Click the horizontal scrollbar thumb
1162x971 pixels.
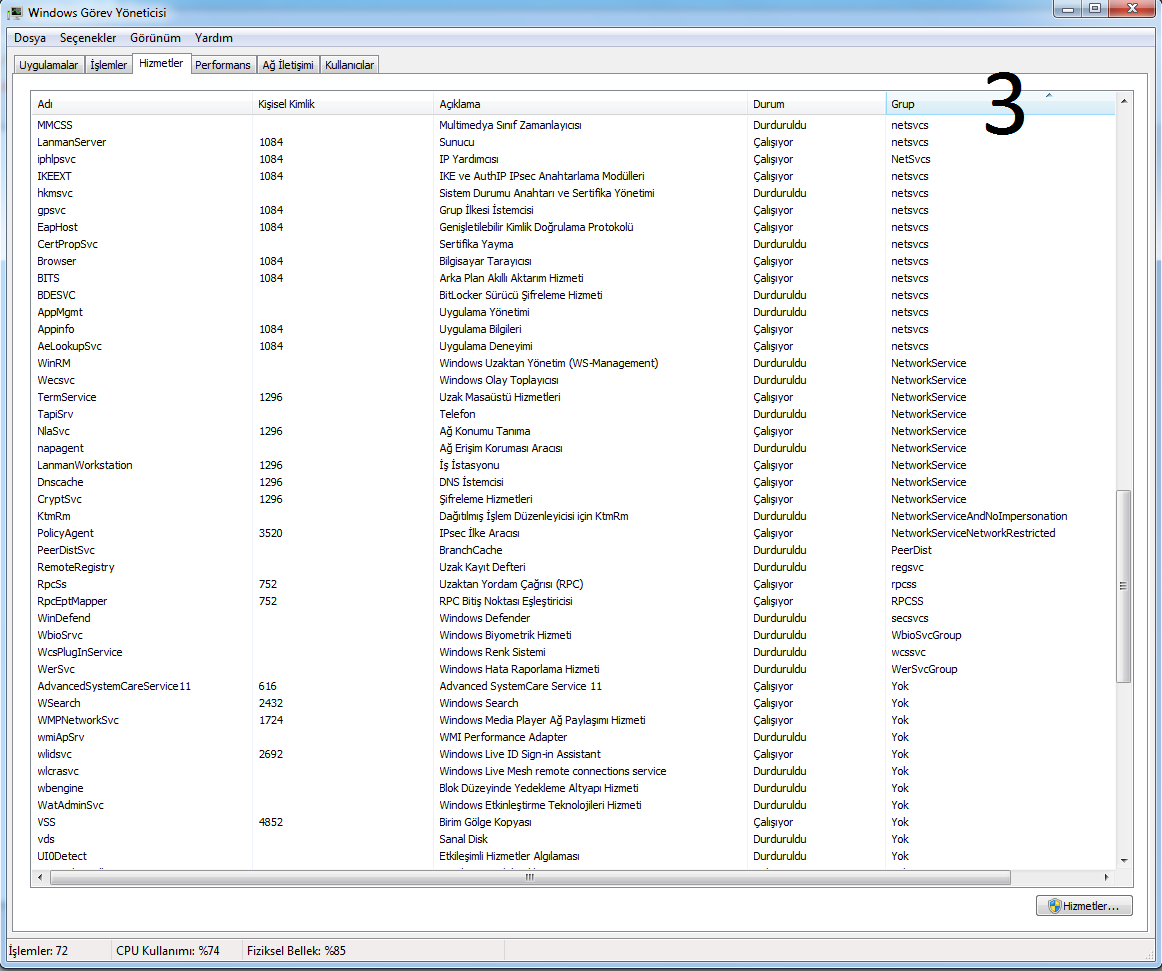(530, 878)
